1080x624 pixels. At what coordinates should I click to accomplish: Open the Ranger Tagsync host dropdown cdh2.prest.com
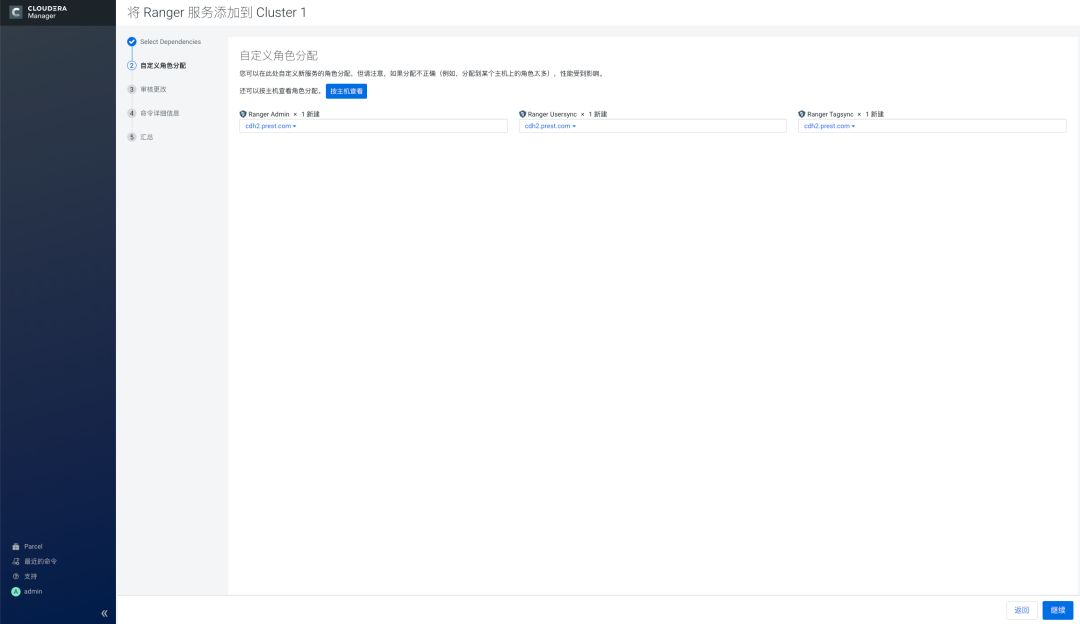829,126
